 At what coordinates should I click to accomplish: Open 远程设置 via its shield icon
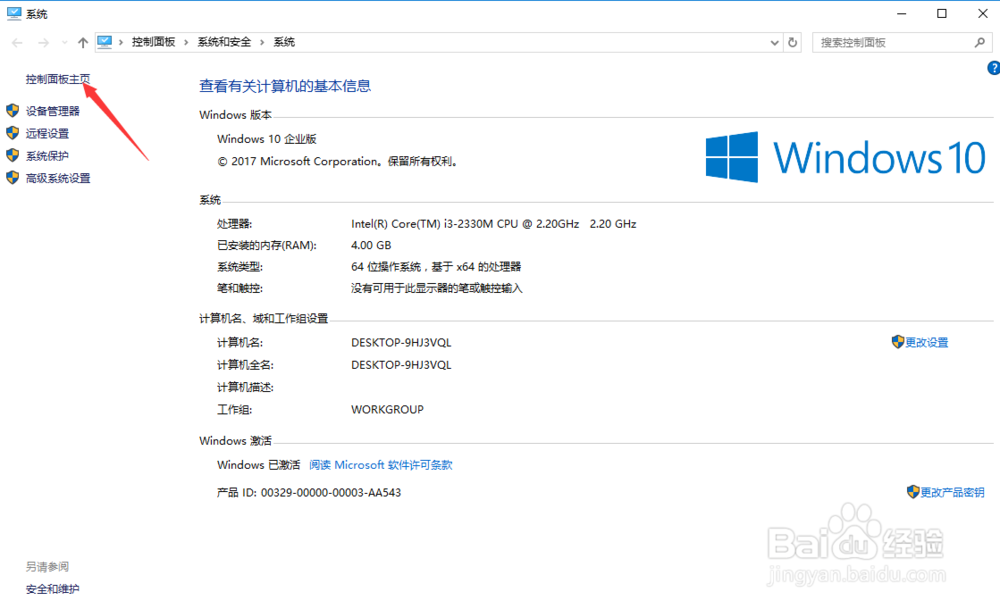click(x=12, y=133)
